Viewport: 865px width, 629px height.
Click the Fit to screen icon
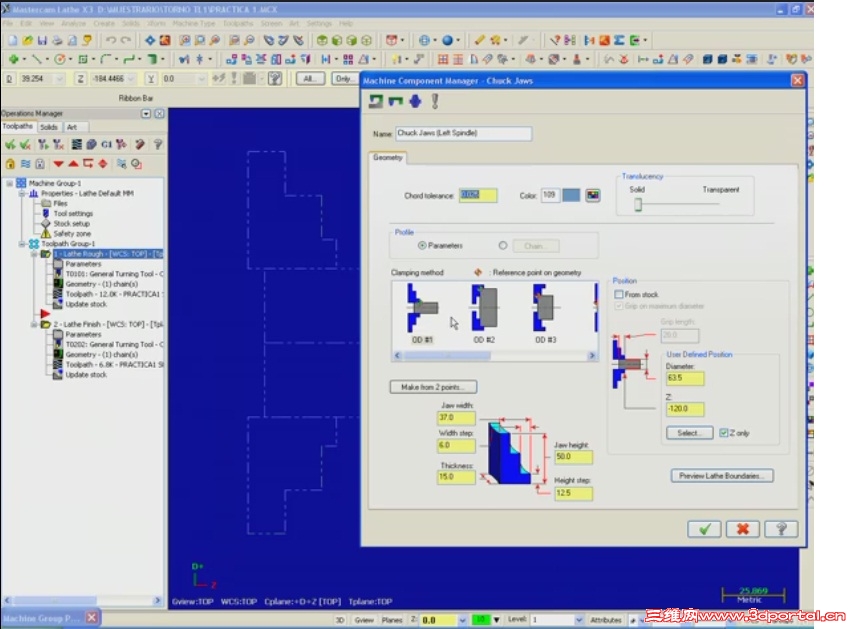150,40
